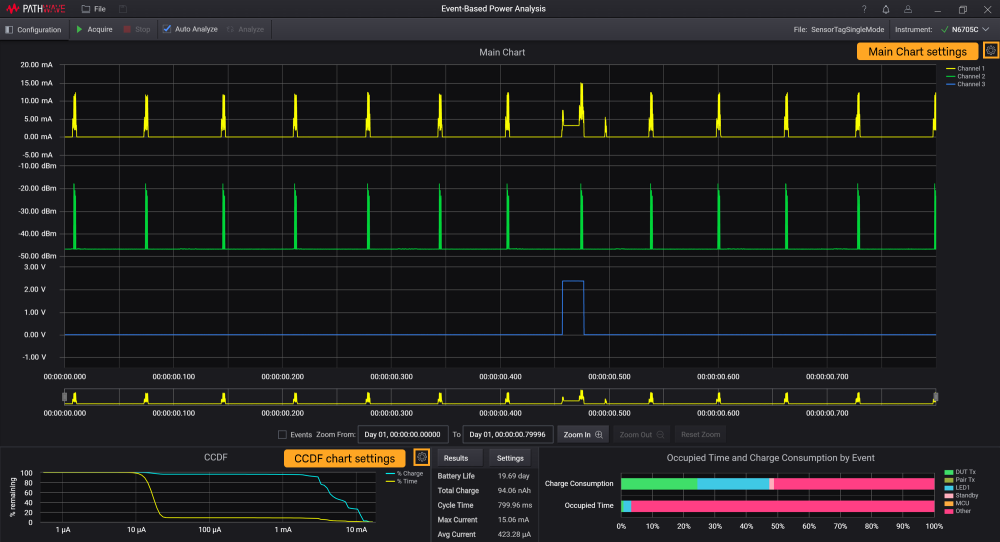
Task: Open the CCDF chart settings gear
Action: (422, 458)
